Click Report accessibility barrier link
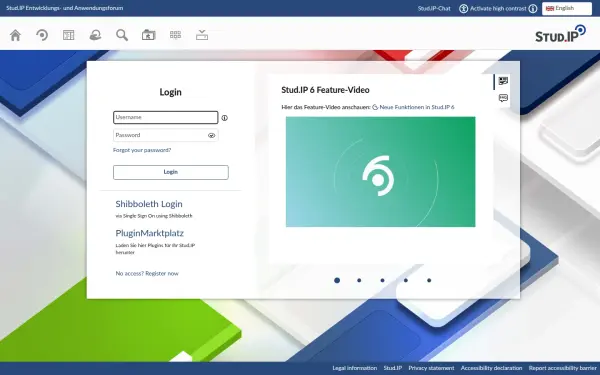600x375 pixels. click(562, 368)
